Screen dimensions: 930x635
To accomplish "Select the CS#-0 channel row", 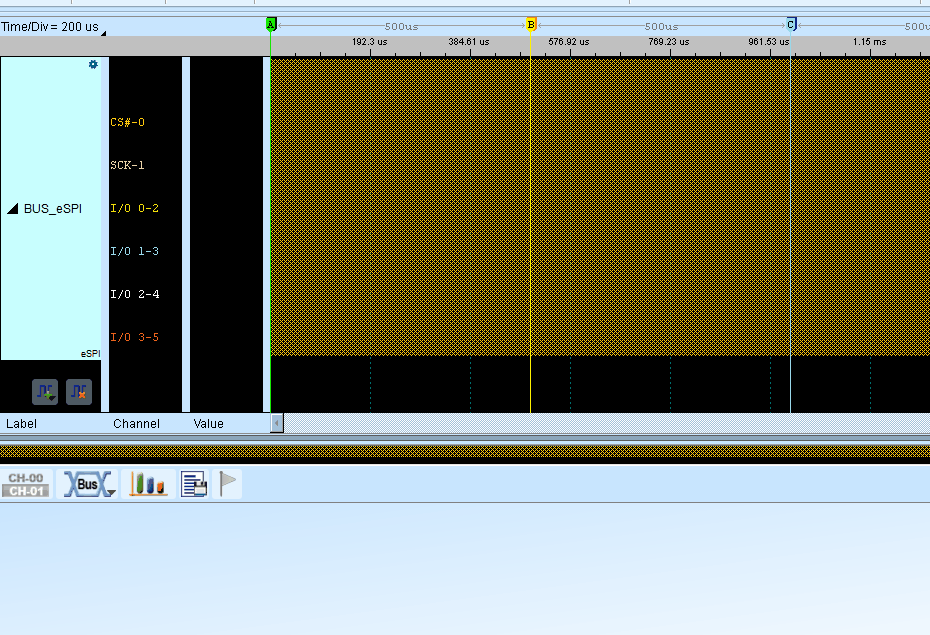I will point(127,122).
